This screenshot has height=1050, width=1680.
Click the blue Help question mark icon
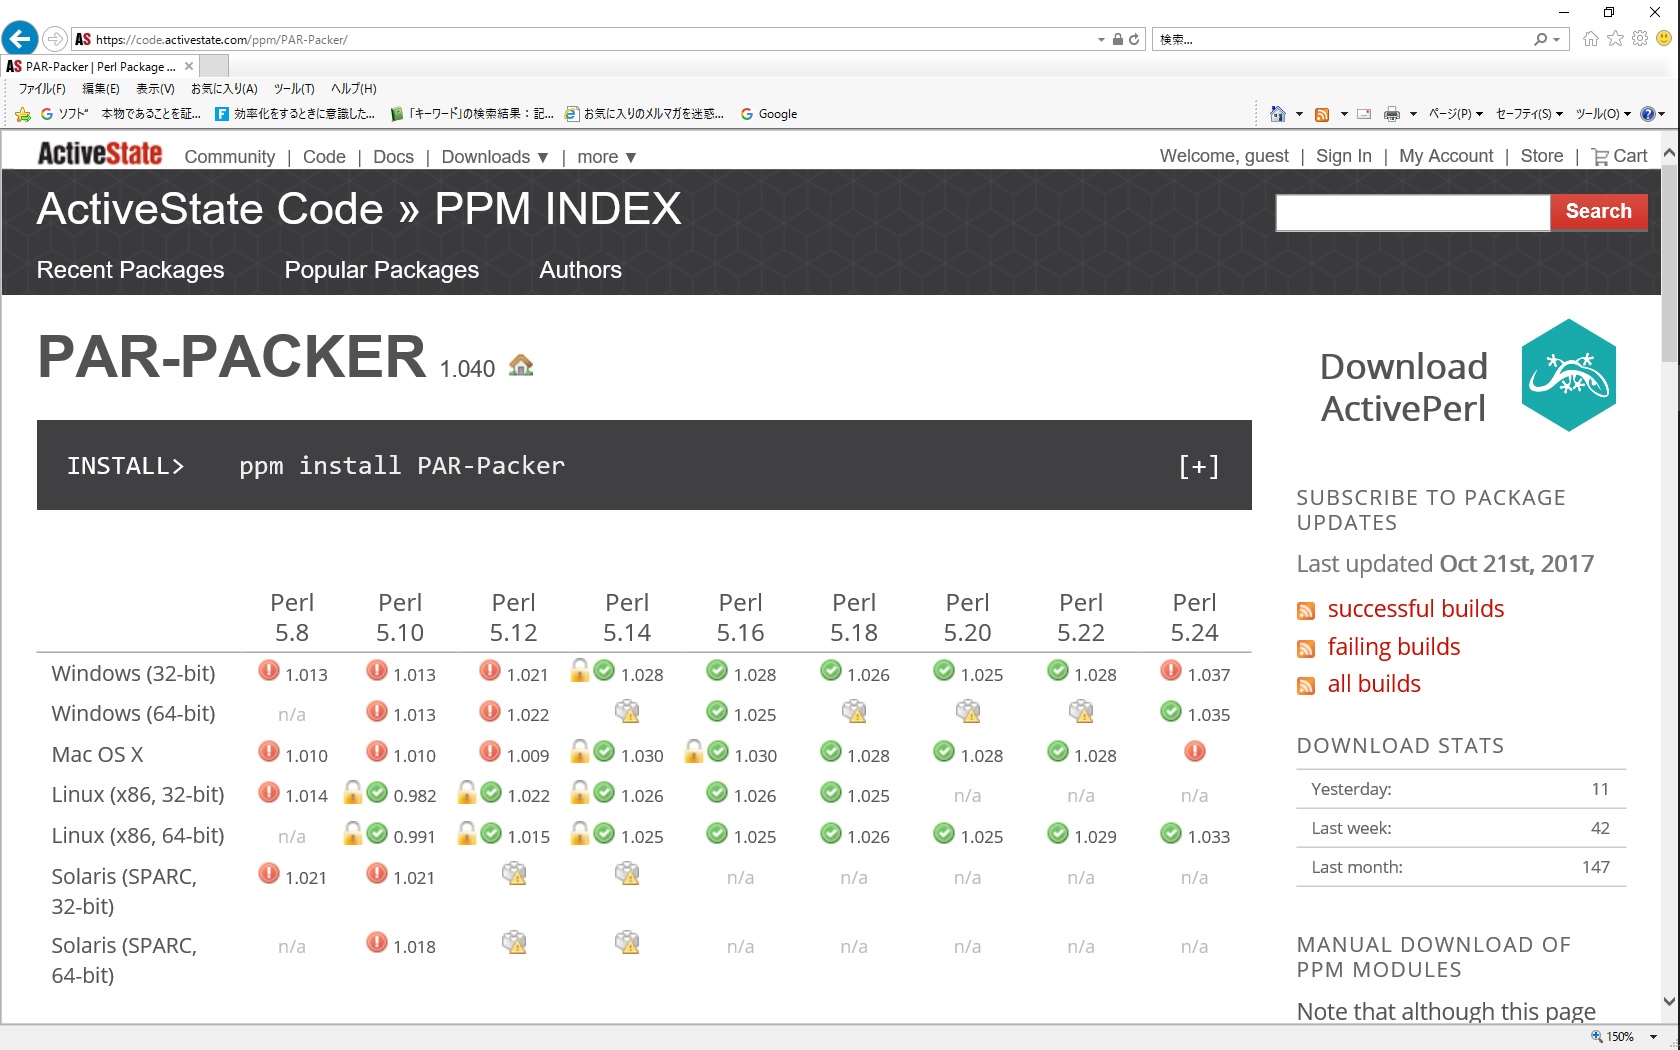1647,114
